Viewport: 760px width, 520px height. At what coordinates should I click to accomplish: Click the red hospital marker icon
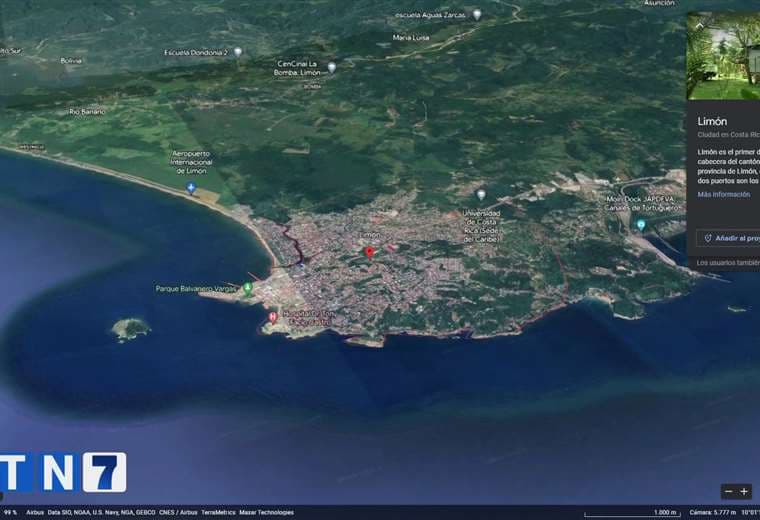pos(272,317)
